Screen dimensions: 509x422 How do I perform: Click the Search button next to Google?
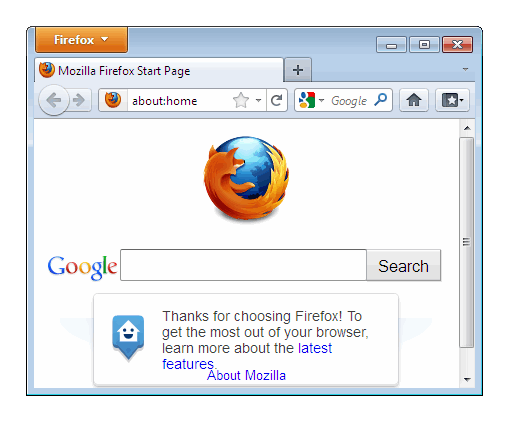[x=403, y=266]
